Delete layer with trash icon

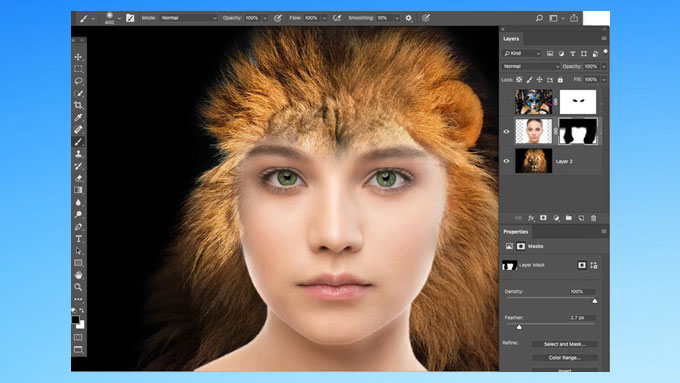point(594,218)
